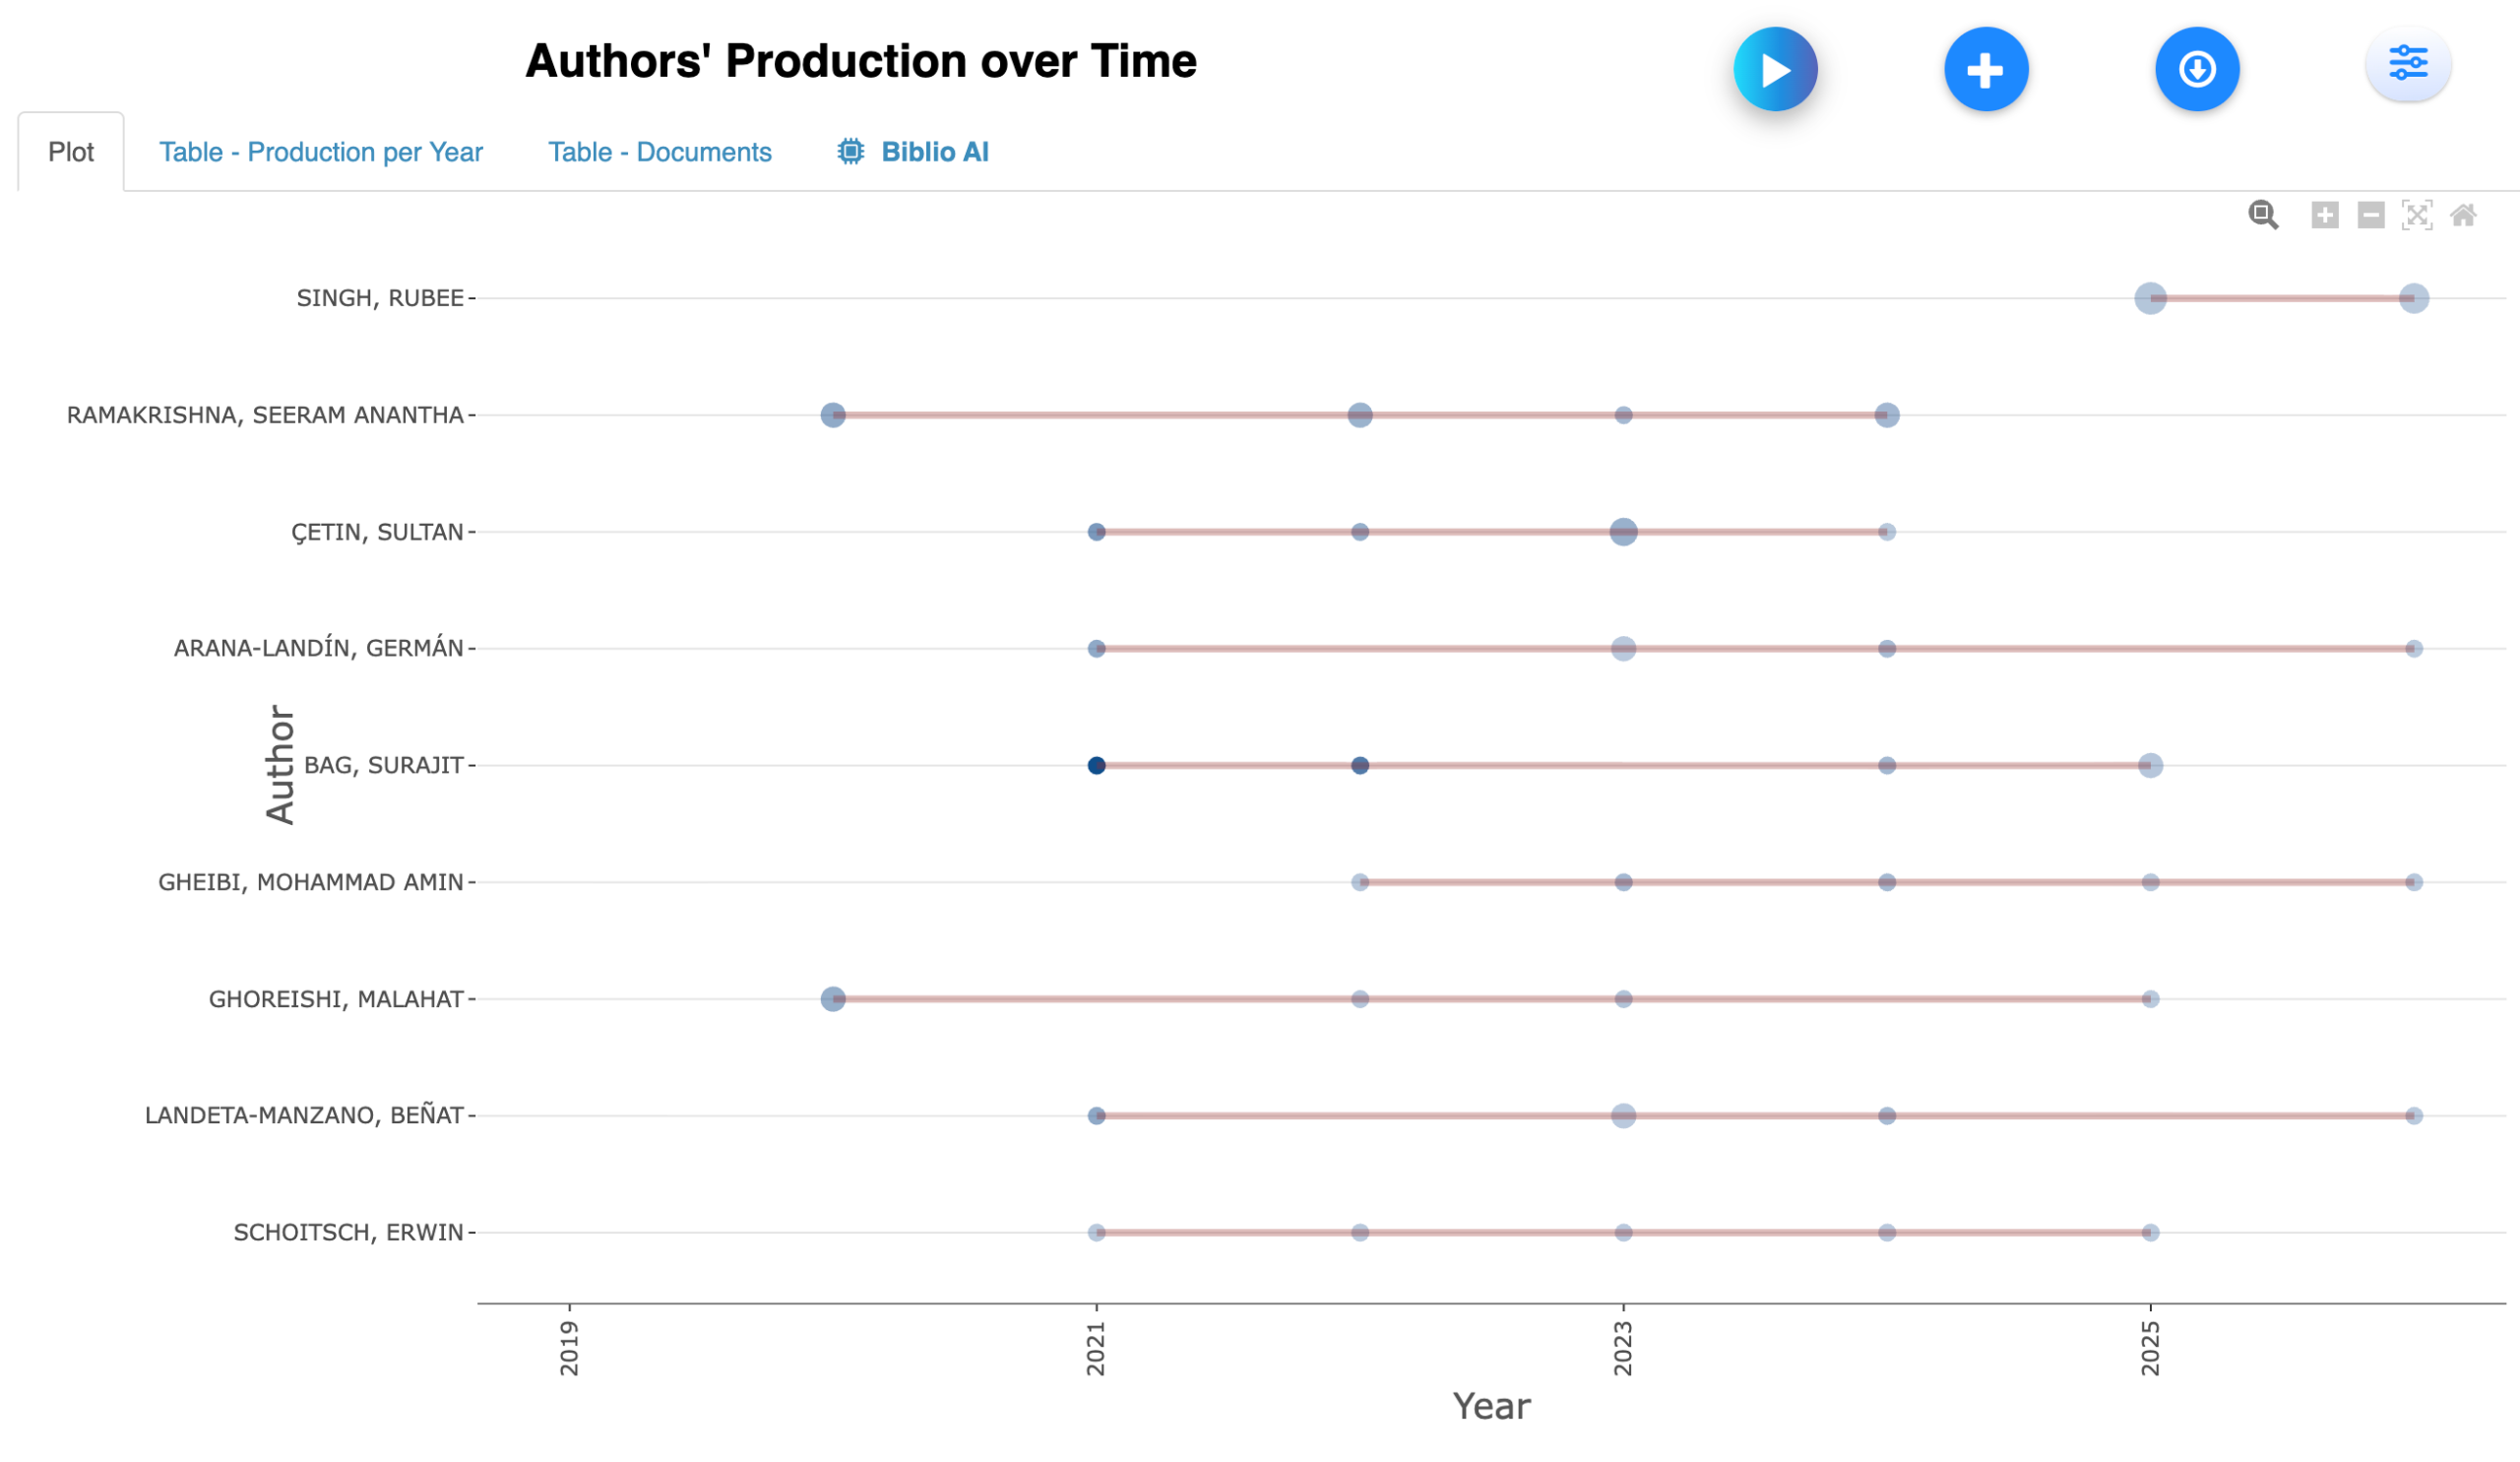Click Landeta-Manzano's large 2023 bubble

coord(1623,1115)
